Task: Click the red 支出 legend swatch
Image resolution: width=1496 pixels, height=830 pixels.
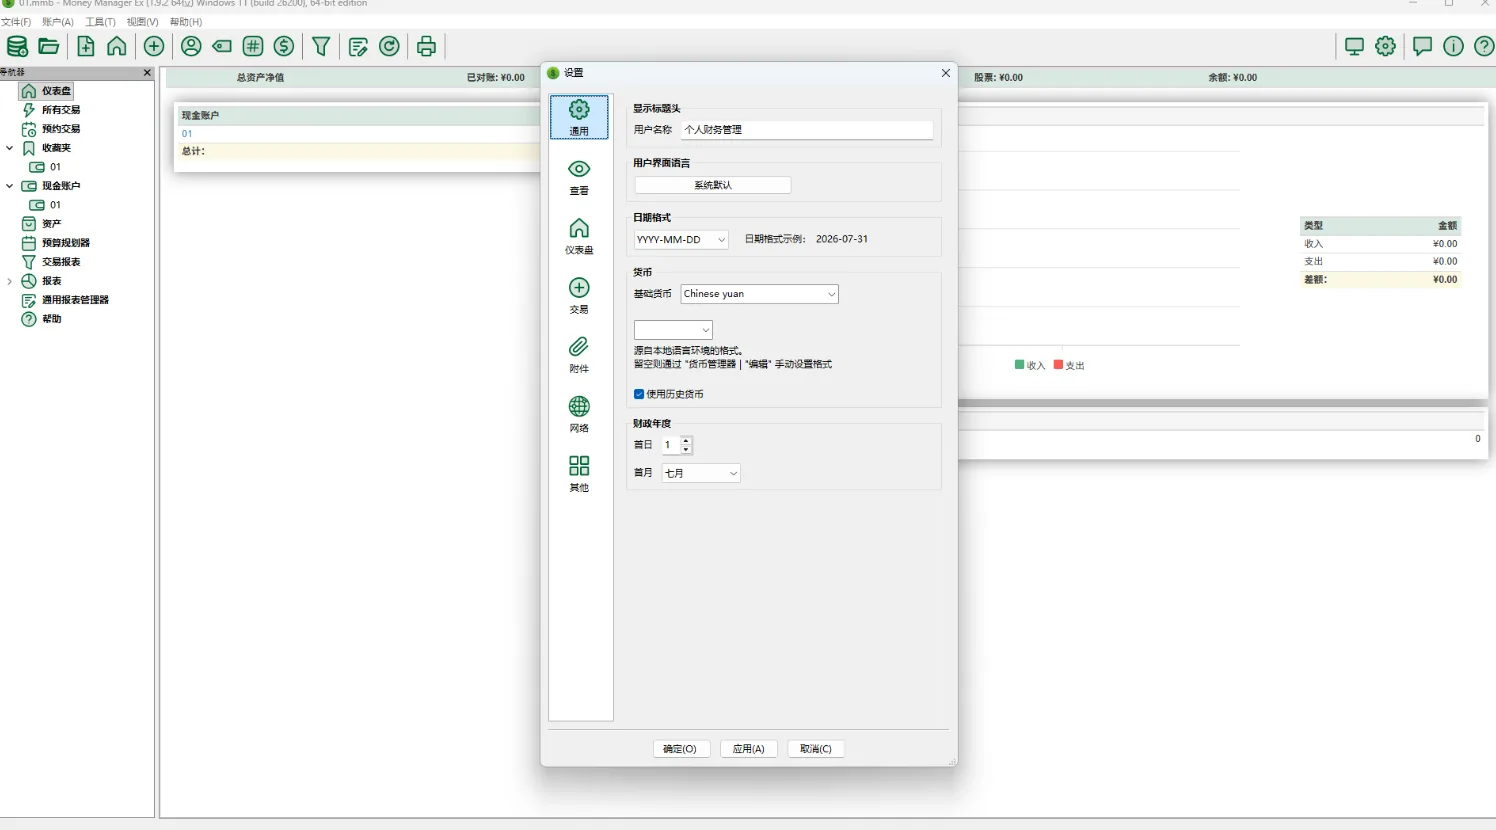Action: click(x=1058, y=365)
